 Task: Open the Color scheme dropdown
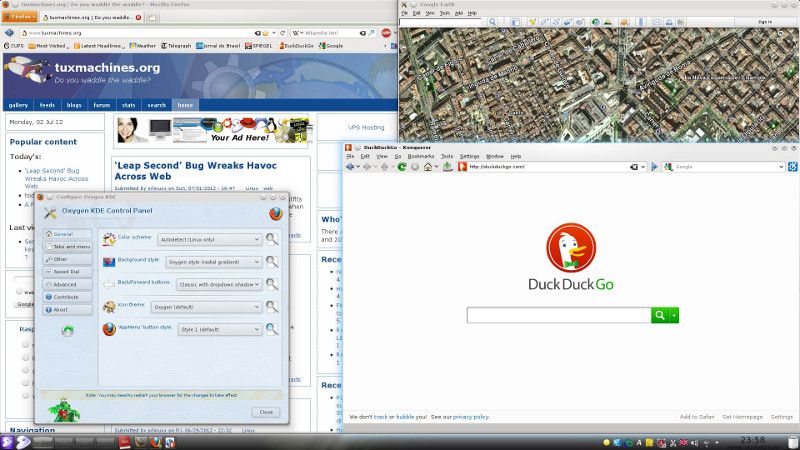click(x=210, y=239)
